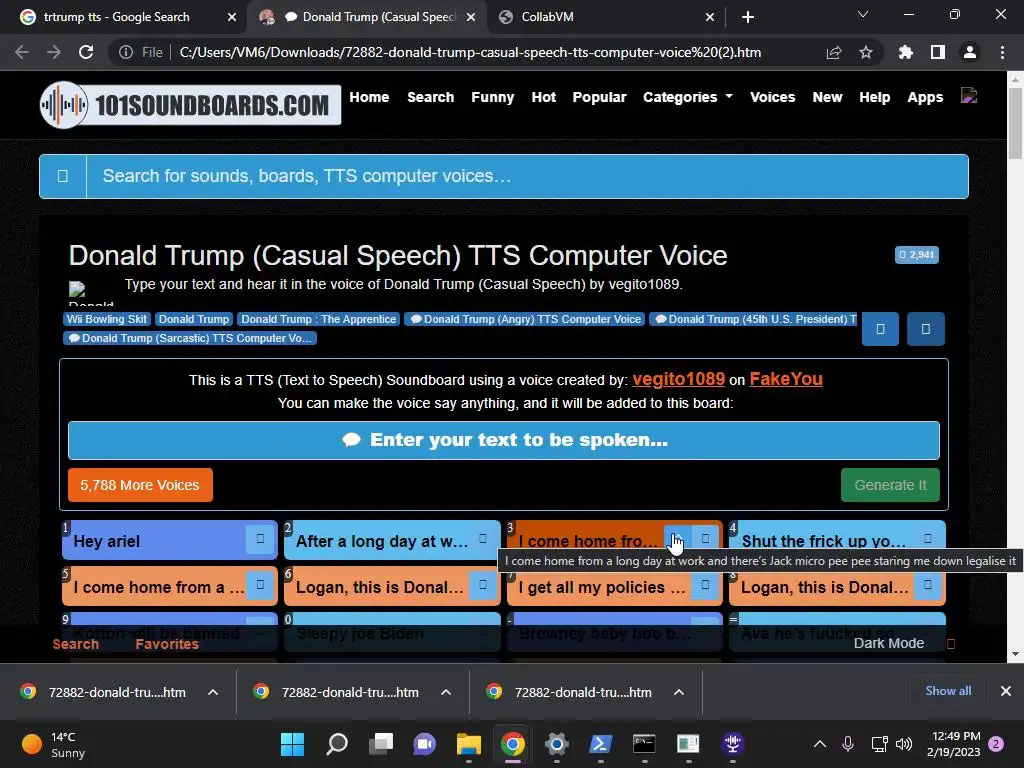The width and height of the screenshot is (1024, 768).
Task: Toggle Dark Mode checkbox
Action: pyautogui.click(x=951, y=643)
